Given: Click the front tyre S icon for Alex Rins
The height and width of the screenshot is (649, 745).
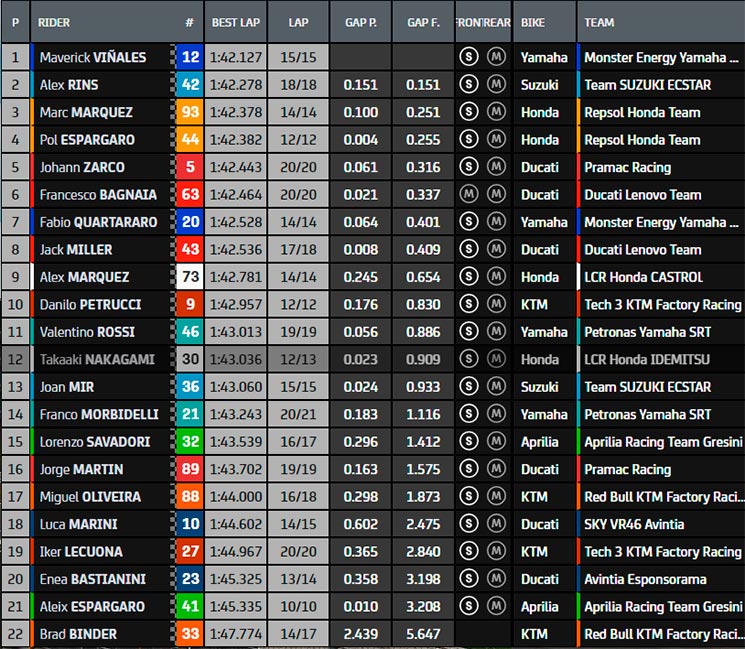Looking at the screenshot, I should (x=468, y=85).
